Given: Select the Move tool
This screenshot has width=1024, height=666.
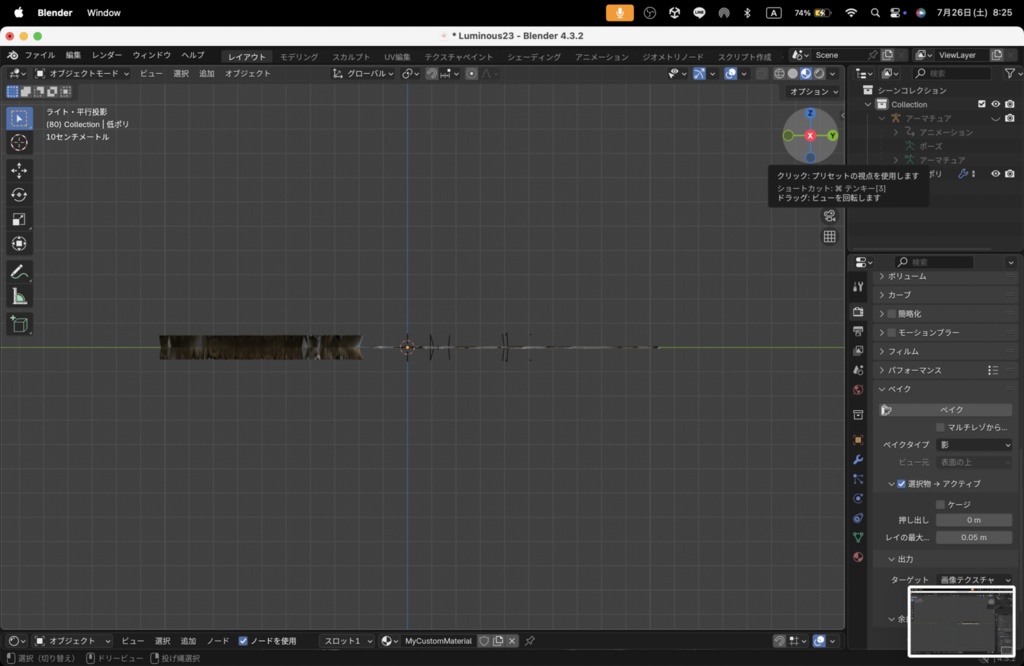Looking at the screenshot, I should 19,170.
